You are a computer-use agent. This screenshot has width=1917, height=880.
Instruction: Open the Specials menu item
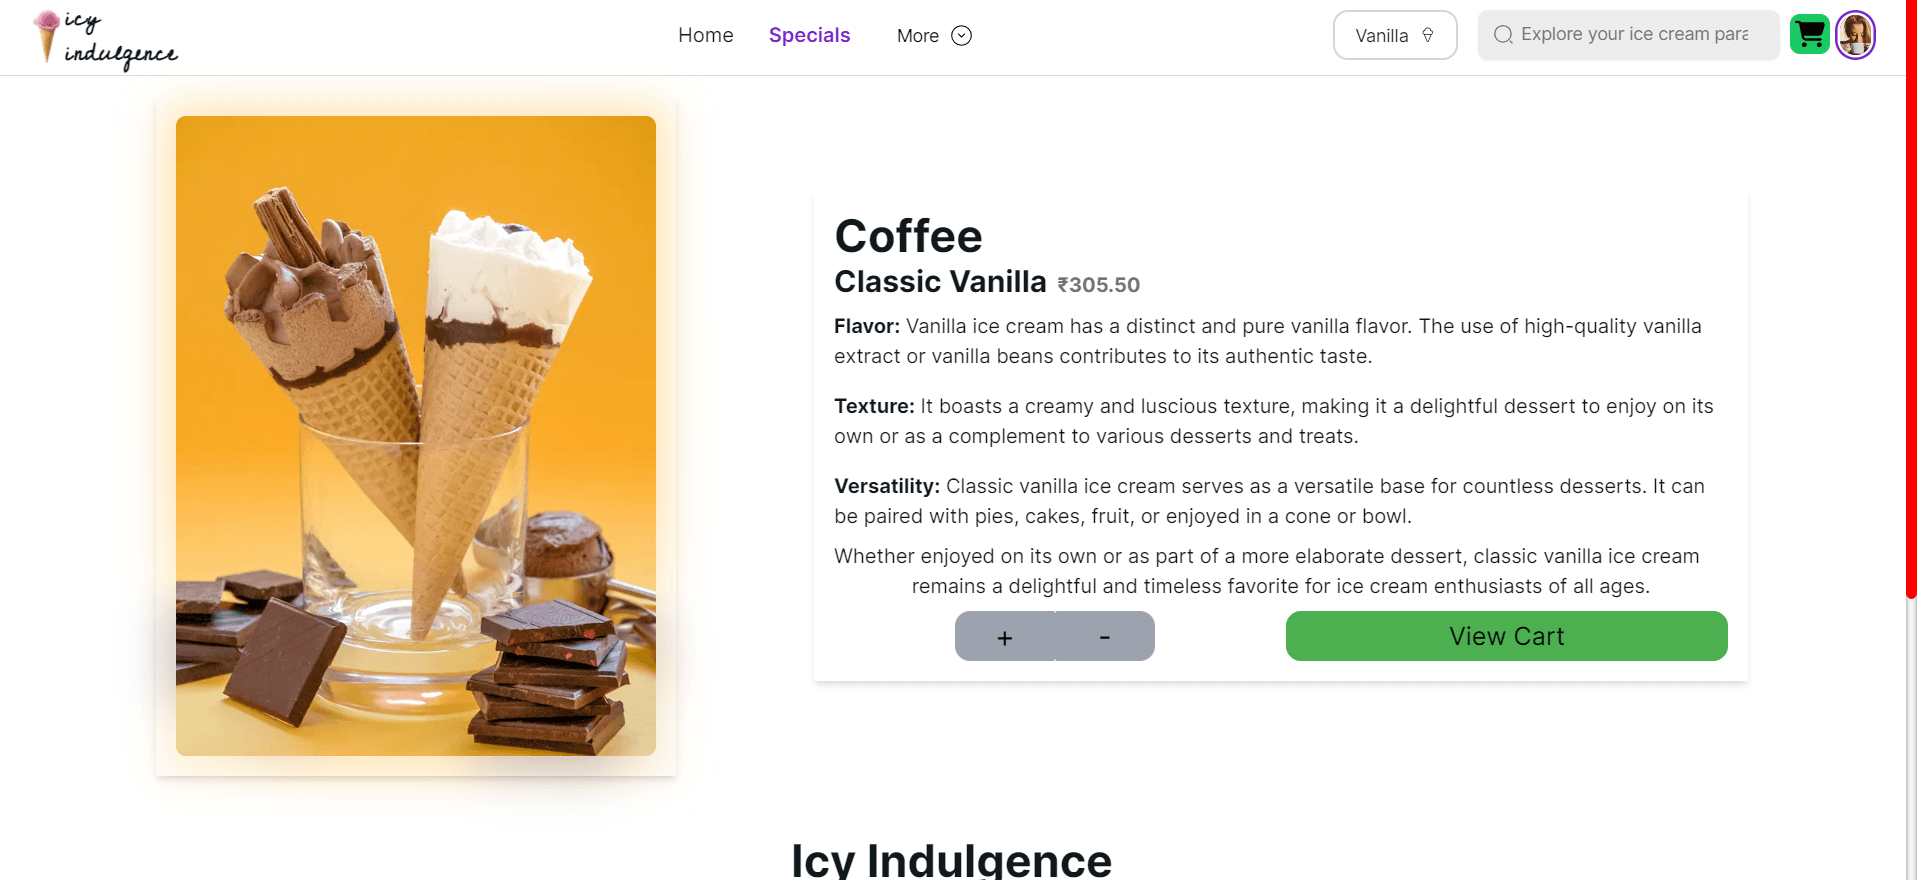809,35
